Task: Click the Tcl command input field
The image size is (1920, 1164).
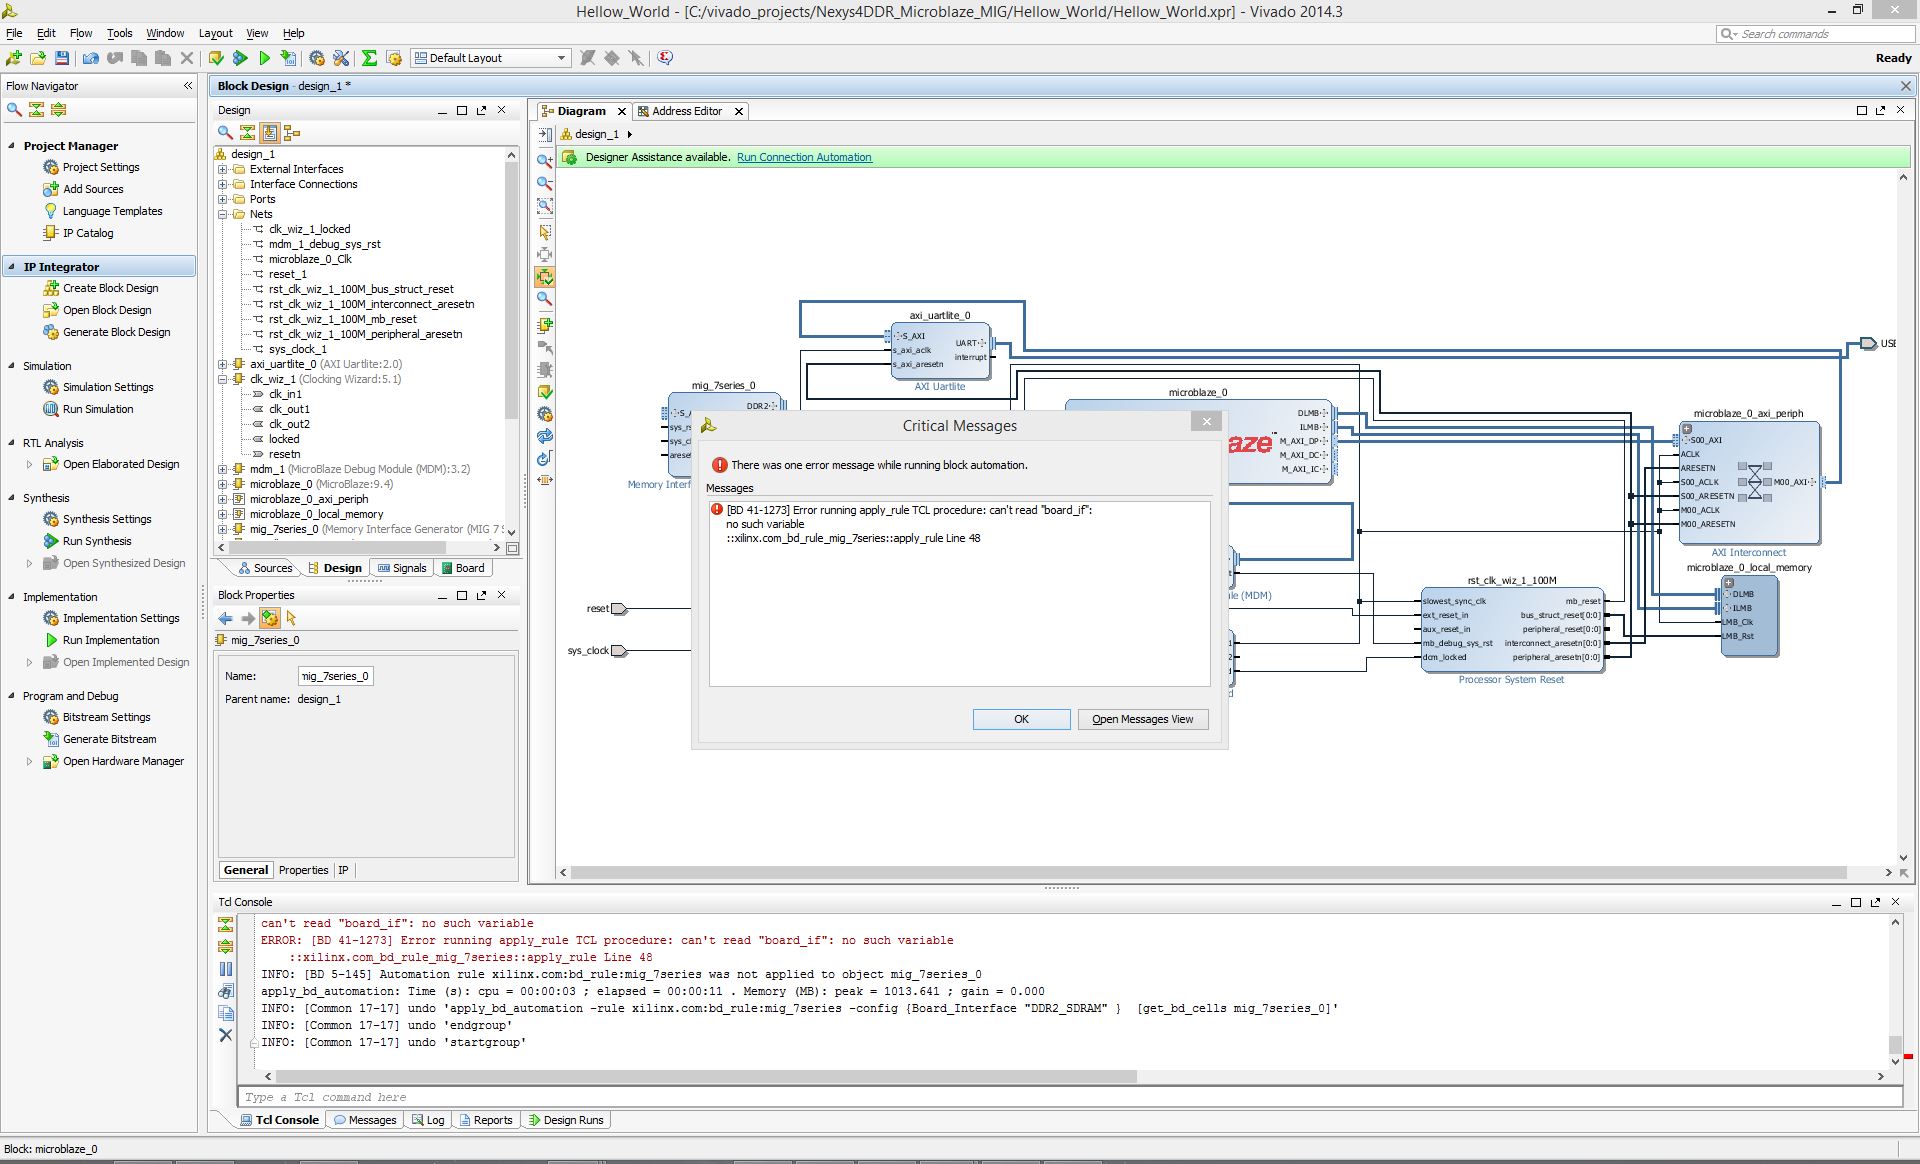Action: pos(1070,1097)
